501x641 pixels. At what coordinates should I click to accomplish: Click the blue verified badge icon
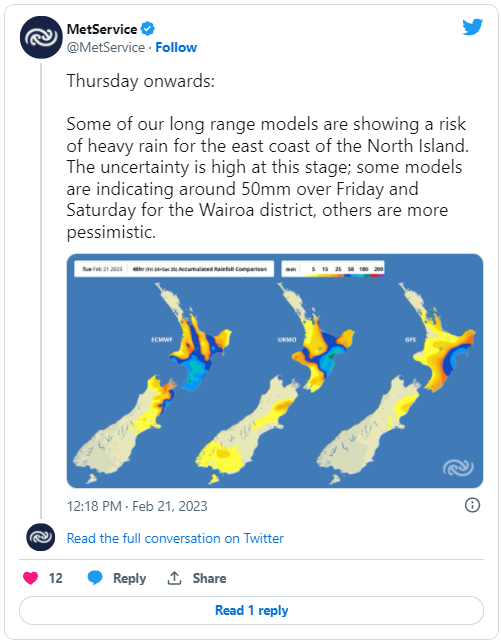pyautogui.click(x=148, y=29)
